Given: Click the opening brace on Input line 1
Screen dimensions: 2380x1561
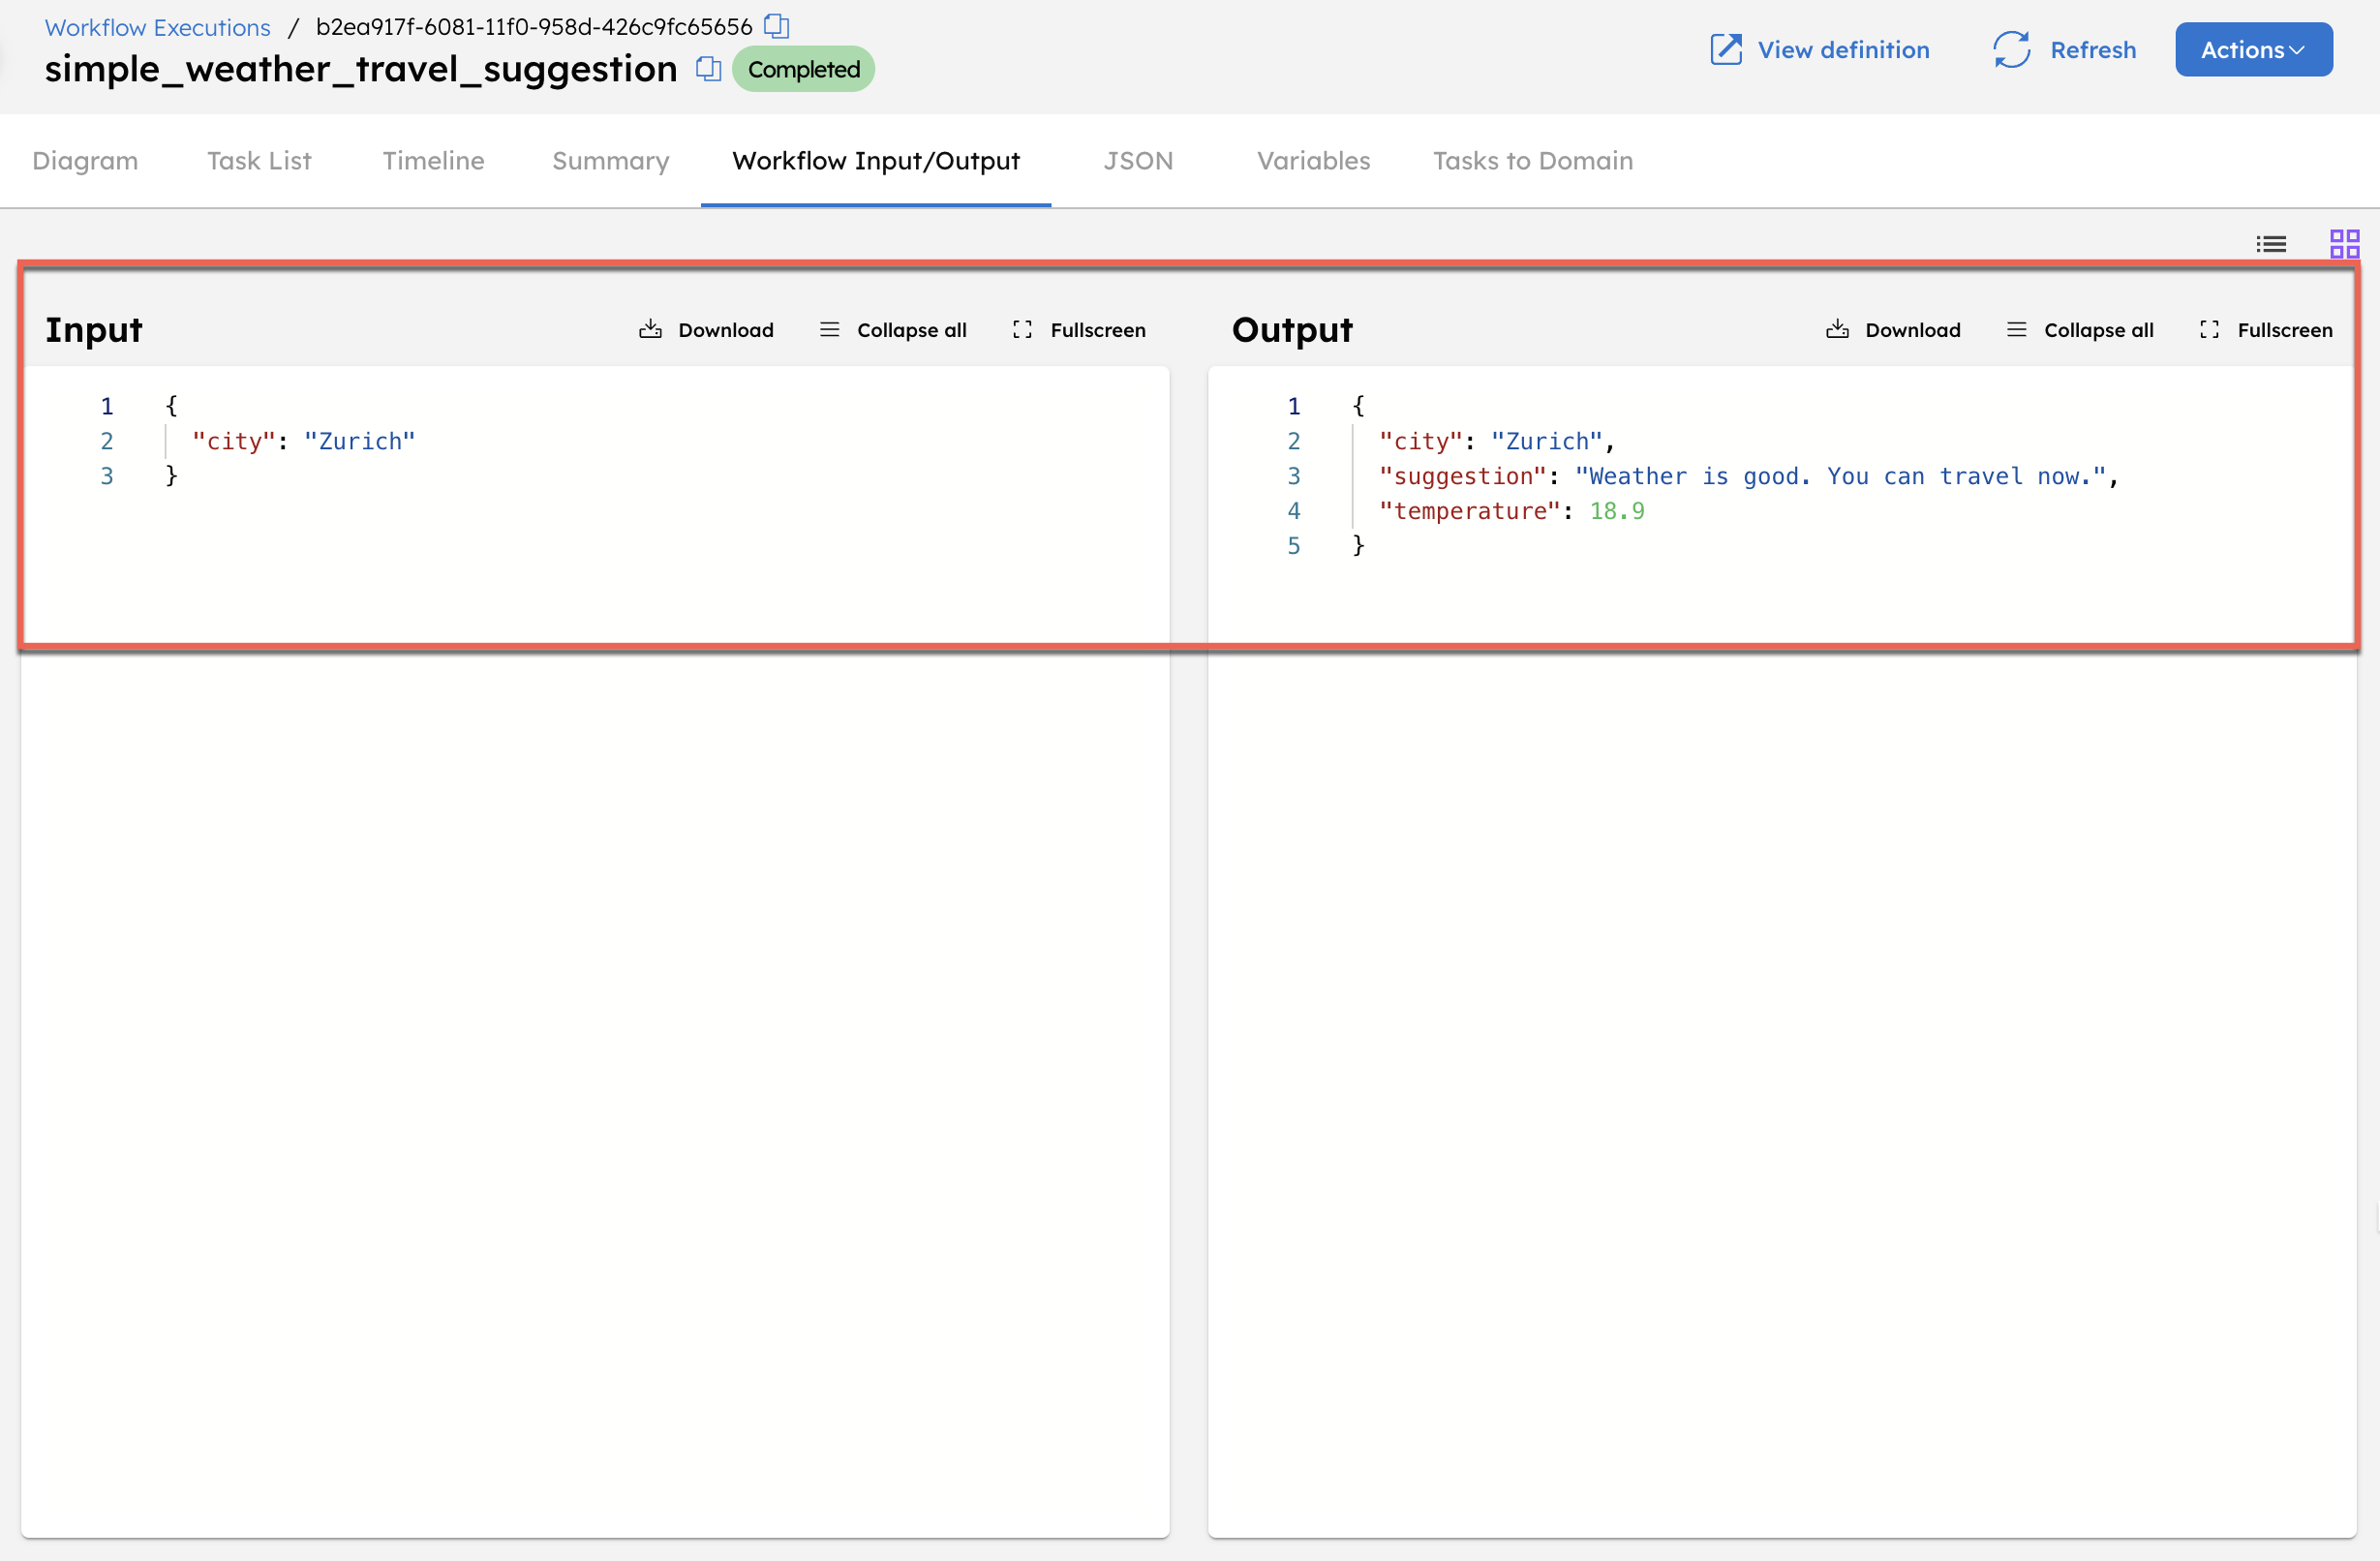Looking at the screenshot, I should pyautogui.click(x=171, y=405).
